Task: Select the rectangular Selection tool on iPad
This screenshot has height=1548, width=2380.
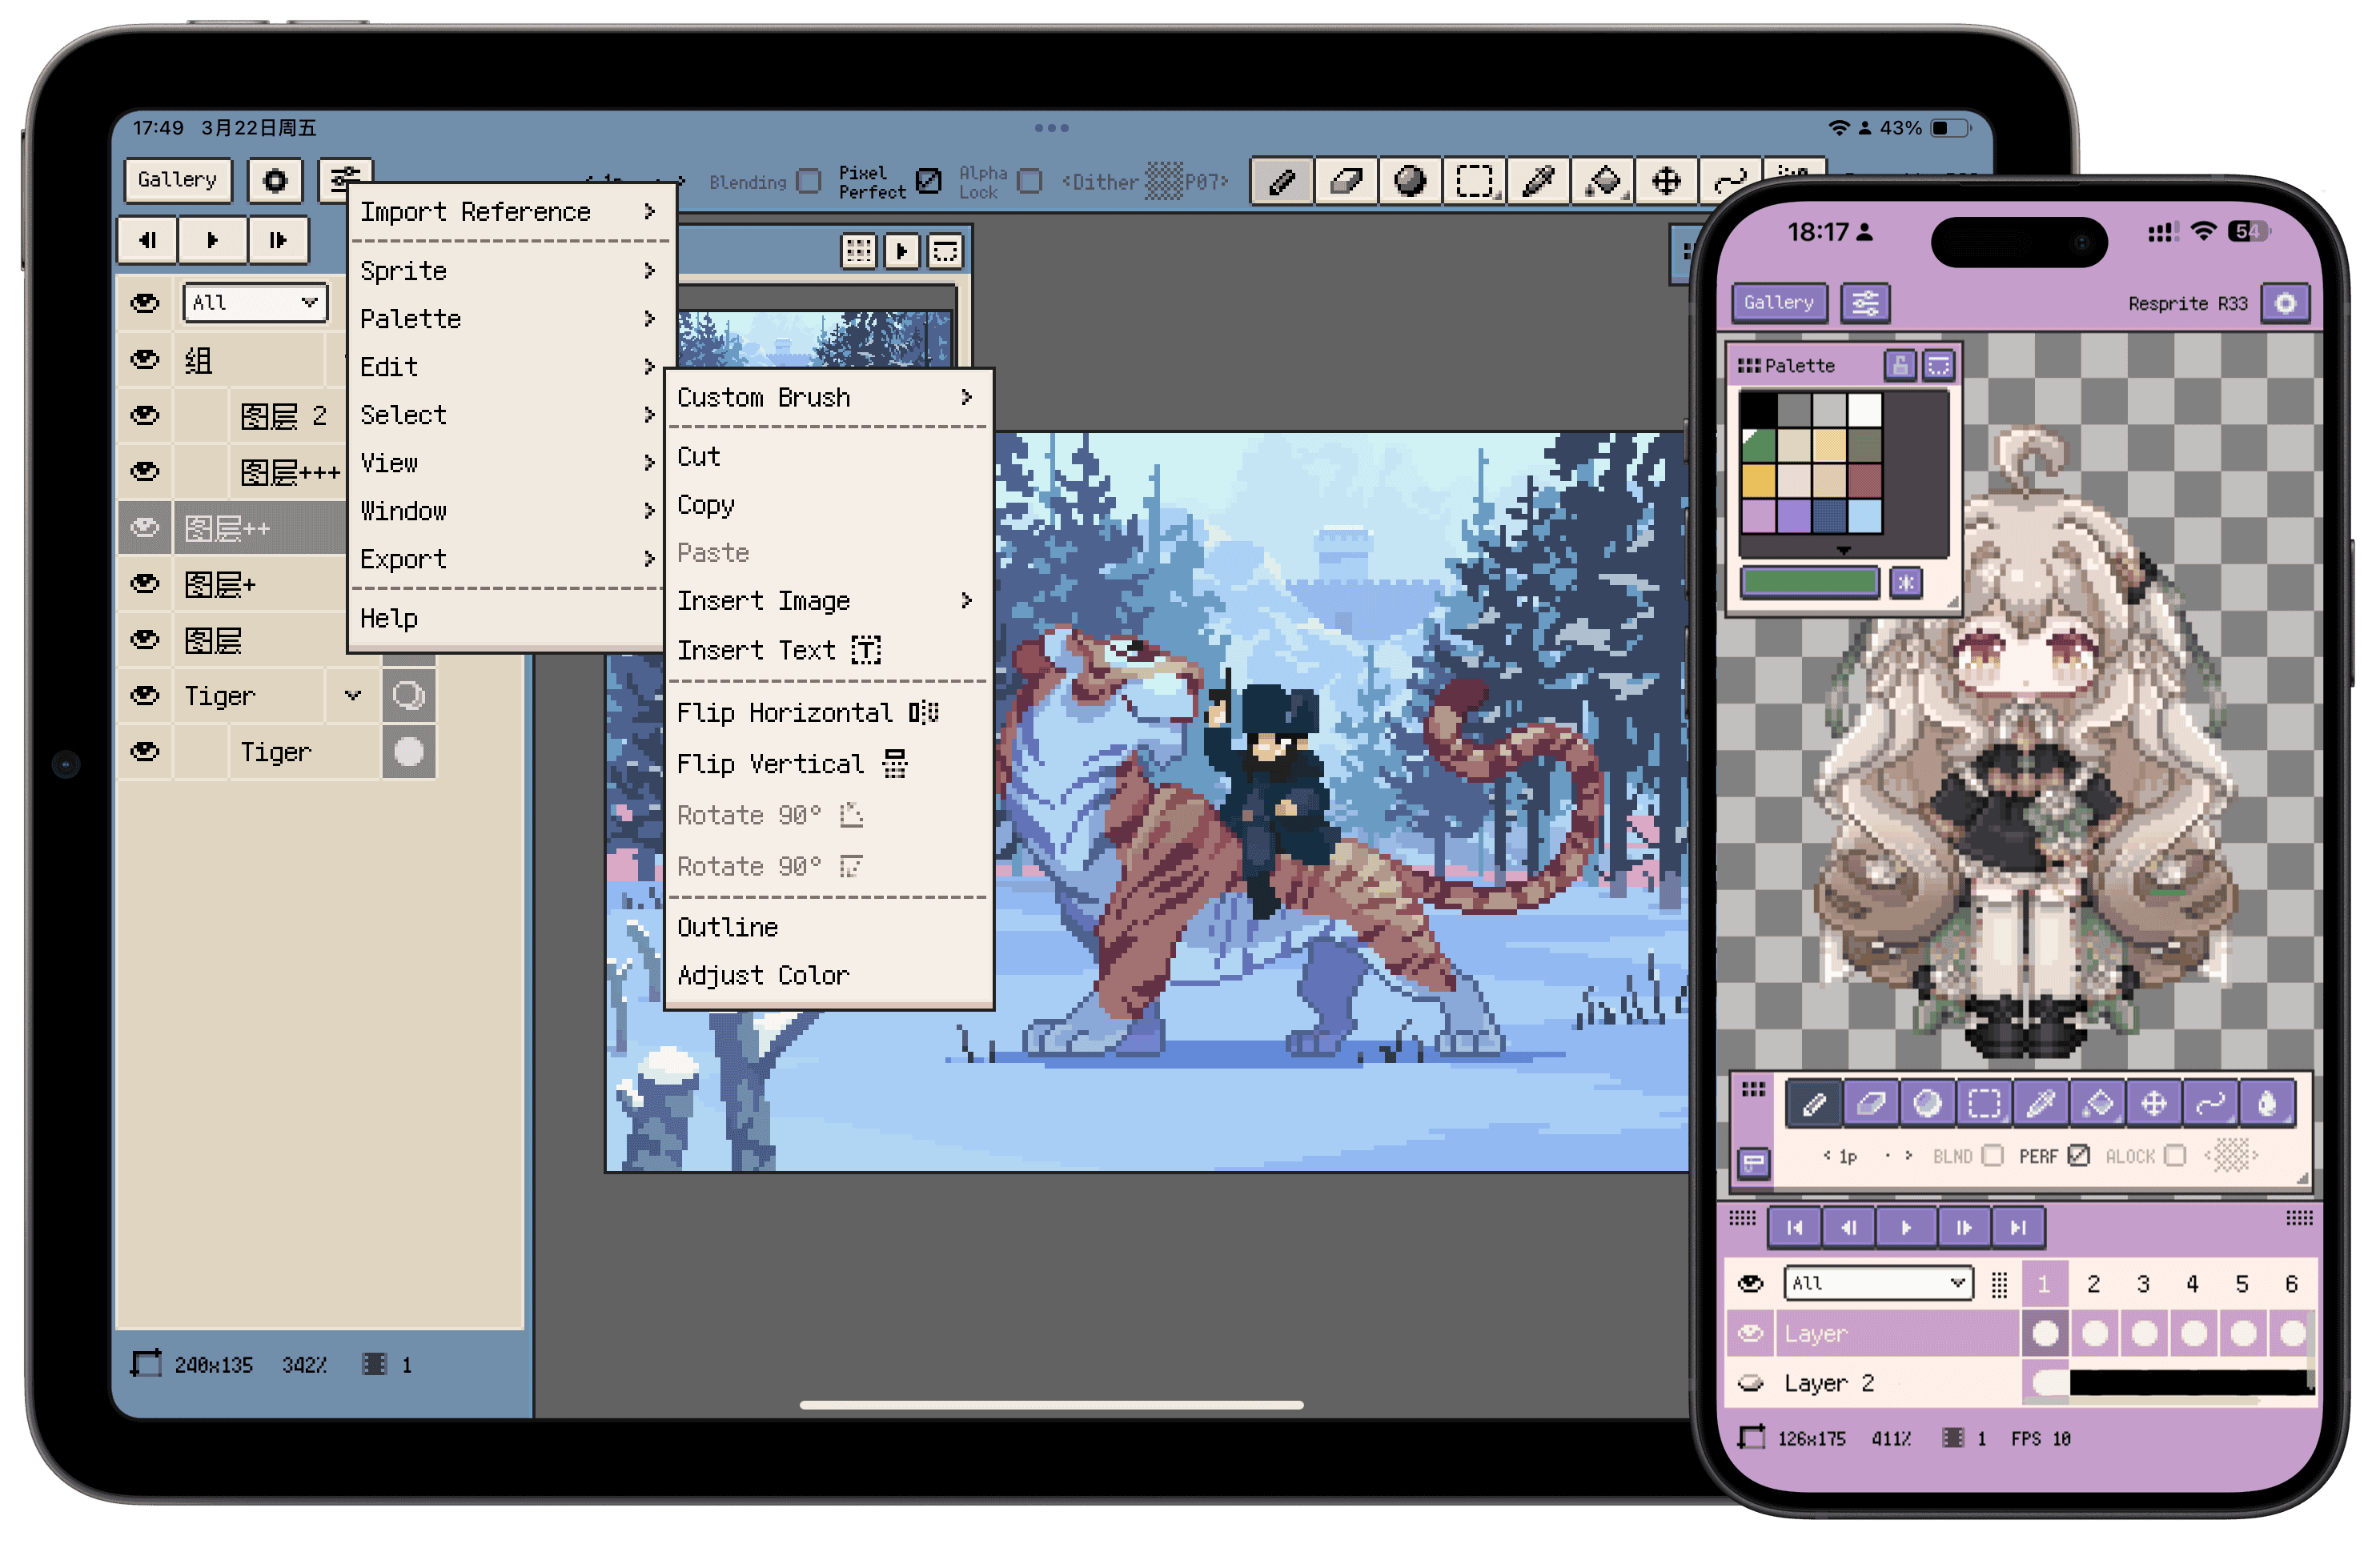Action: click(1474, 181)
